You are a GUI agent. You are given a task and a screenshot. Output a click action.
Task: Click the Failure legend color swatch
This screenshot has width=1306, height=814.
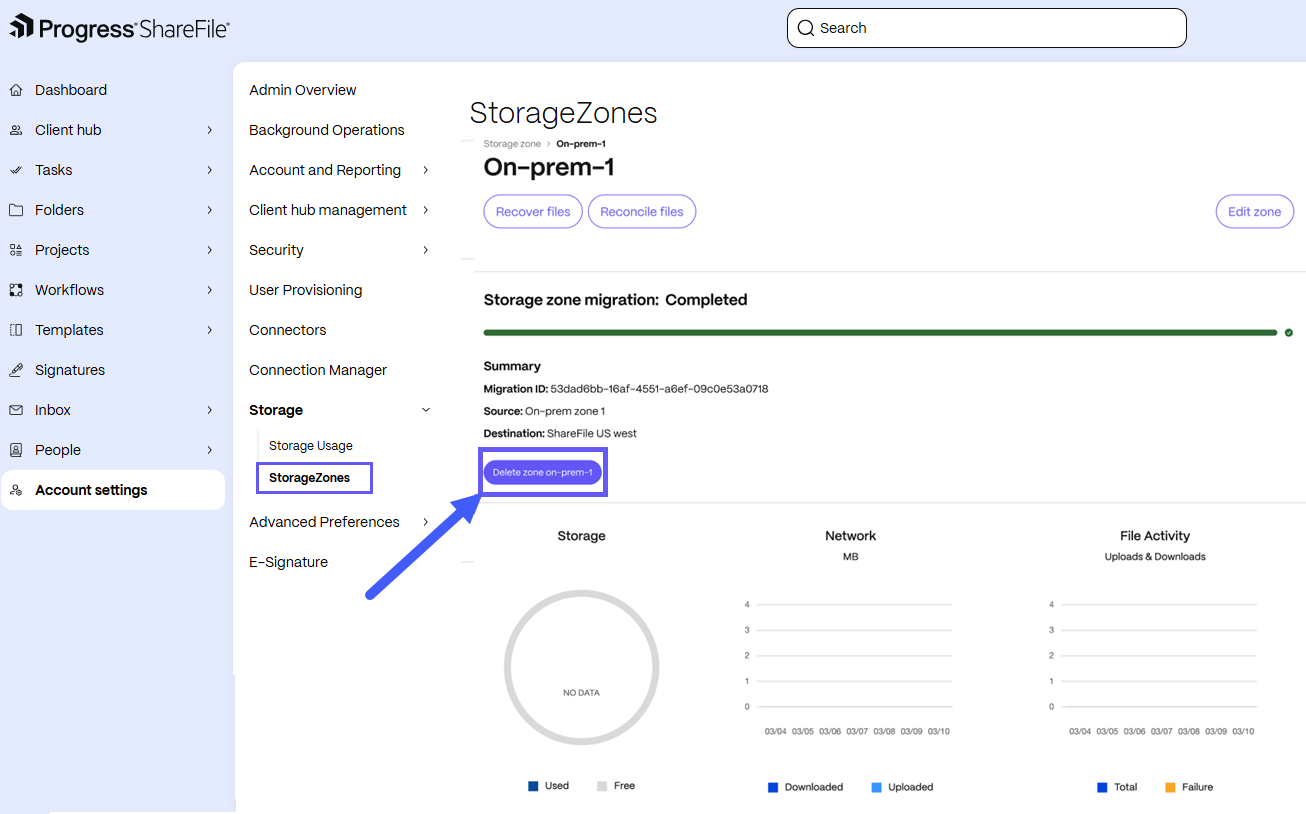coord(1170,787)
